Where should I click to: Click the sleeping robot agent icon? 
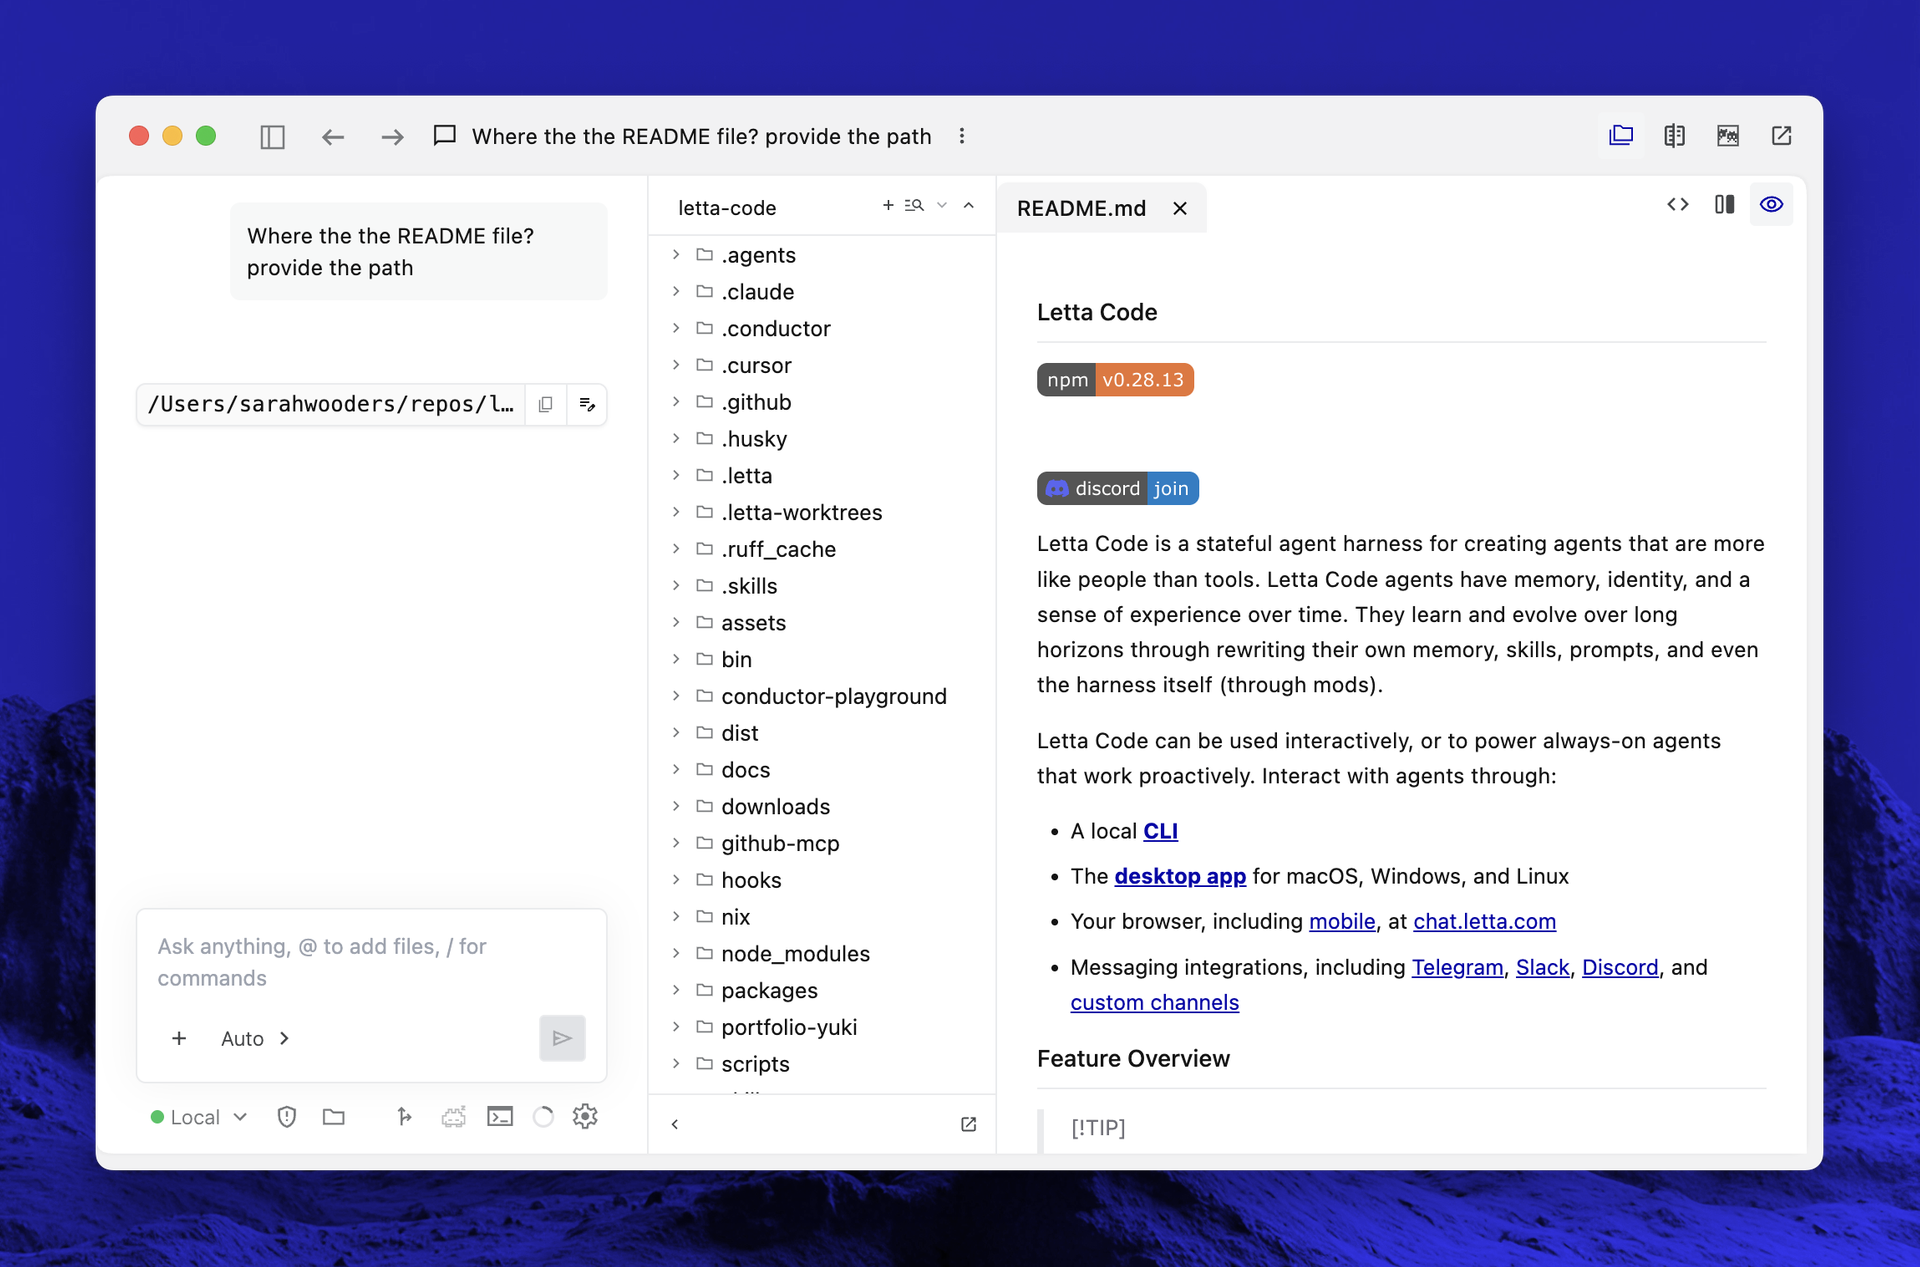pyautogui.click(x=454, y=1117)
